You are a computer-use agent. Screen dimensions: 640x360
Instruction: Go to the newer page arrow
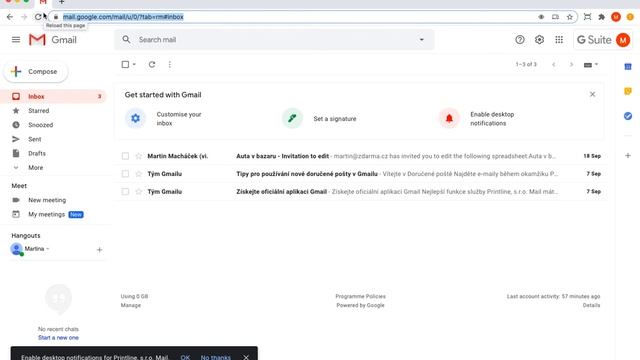553,64
